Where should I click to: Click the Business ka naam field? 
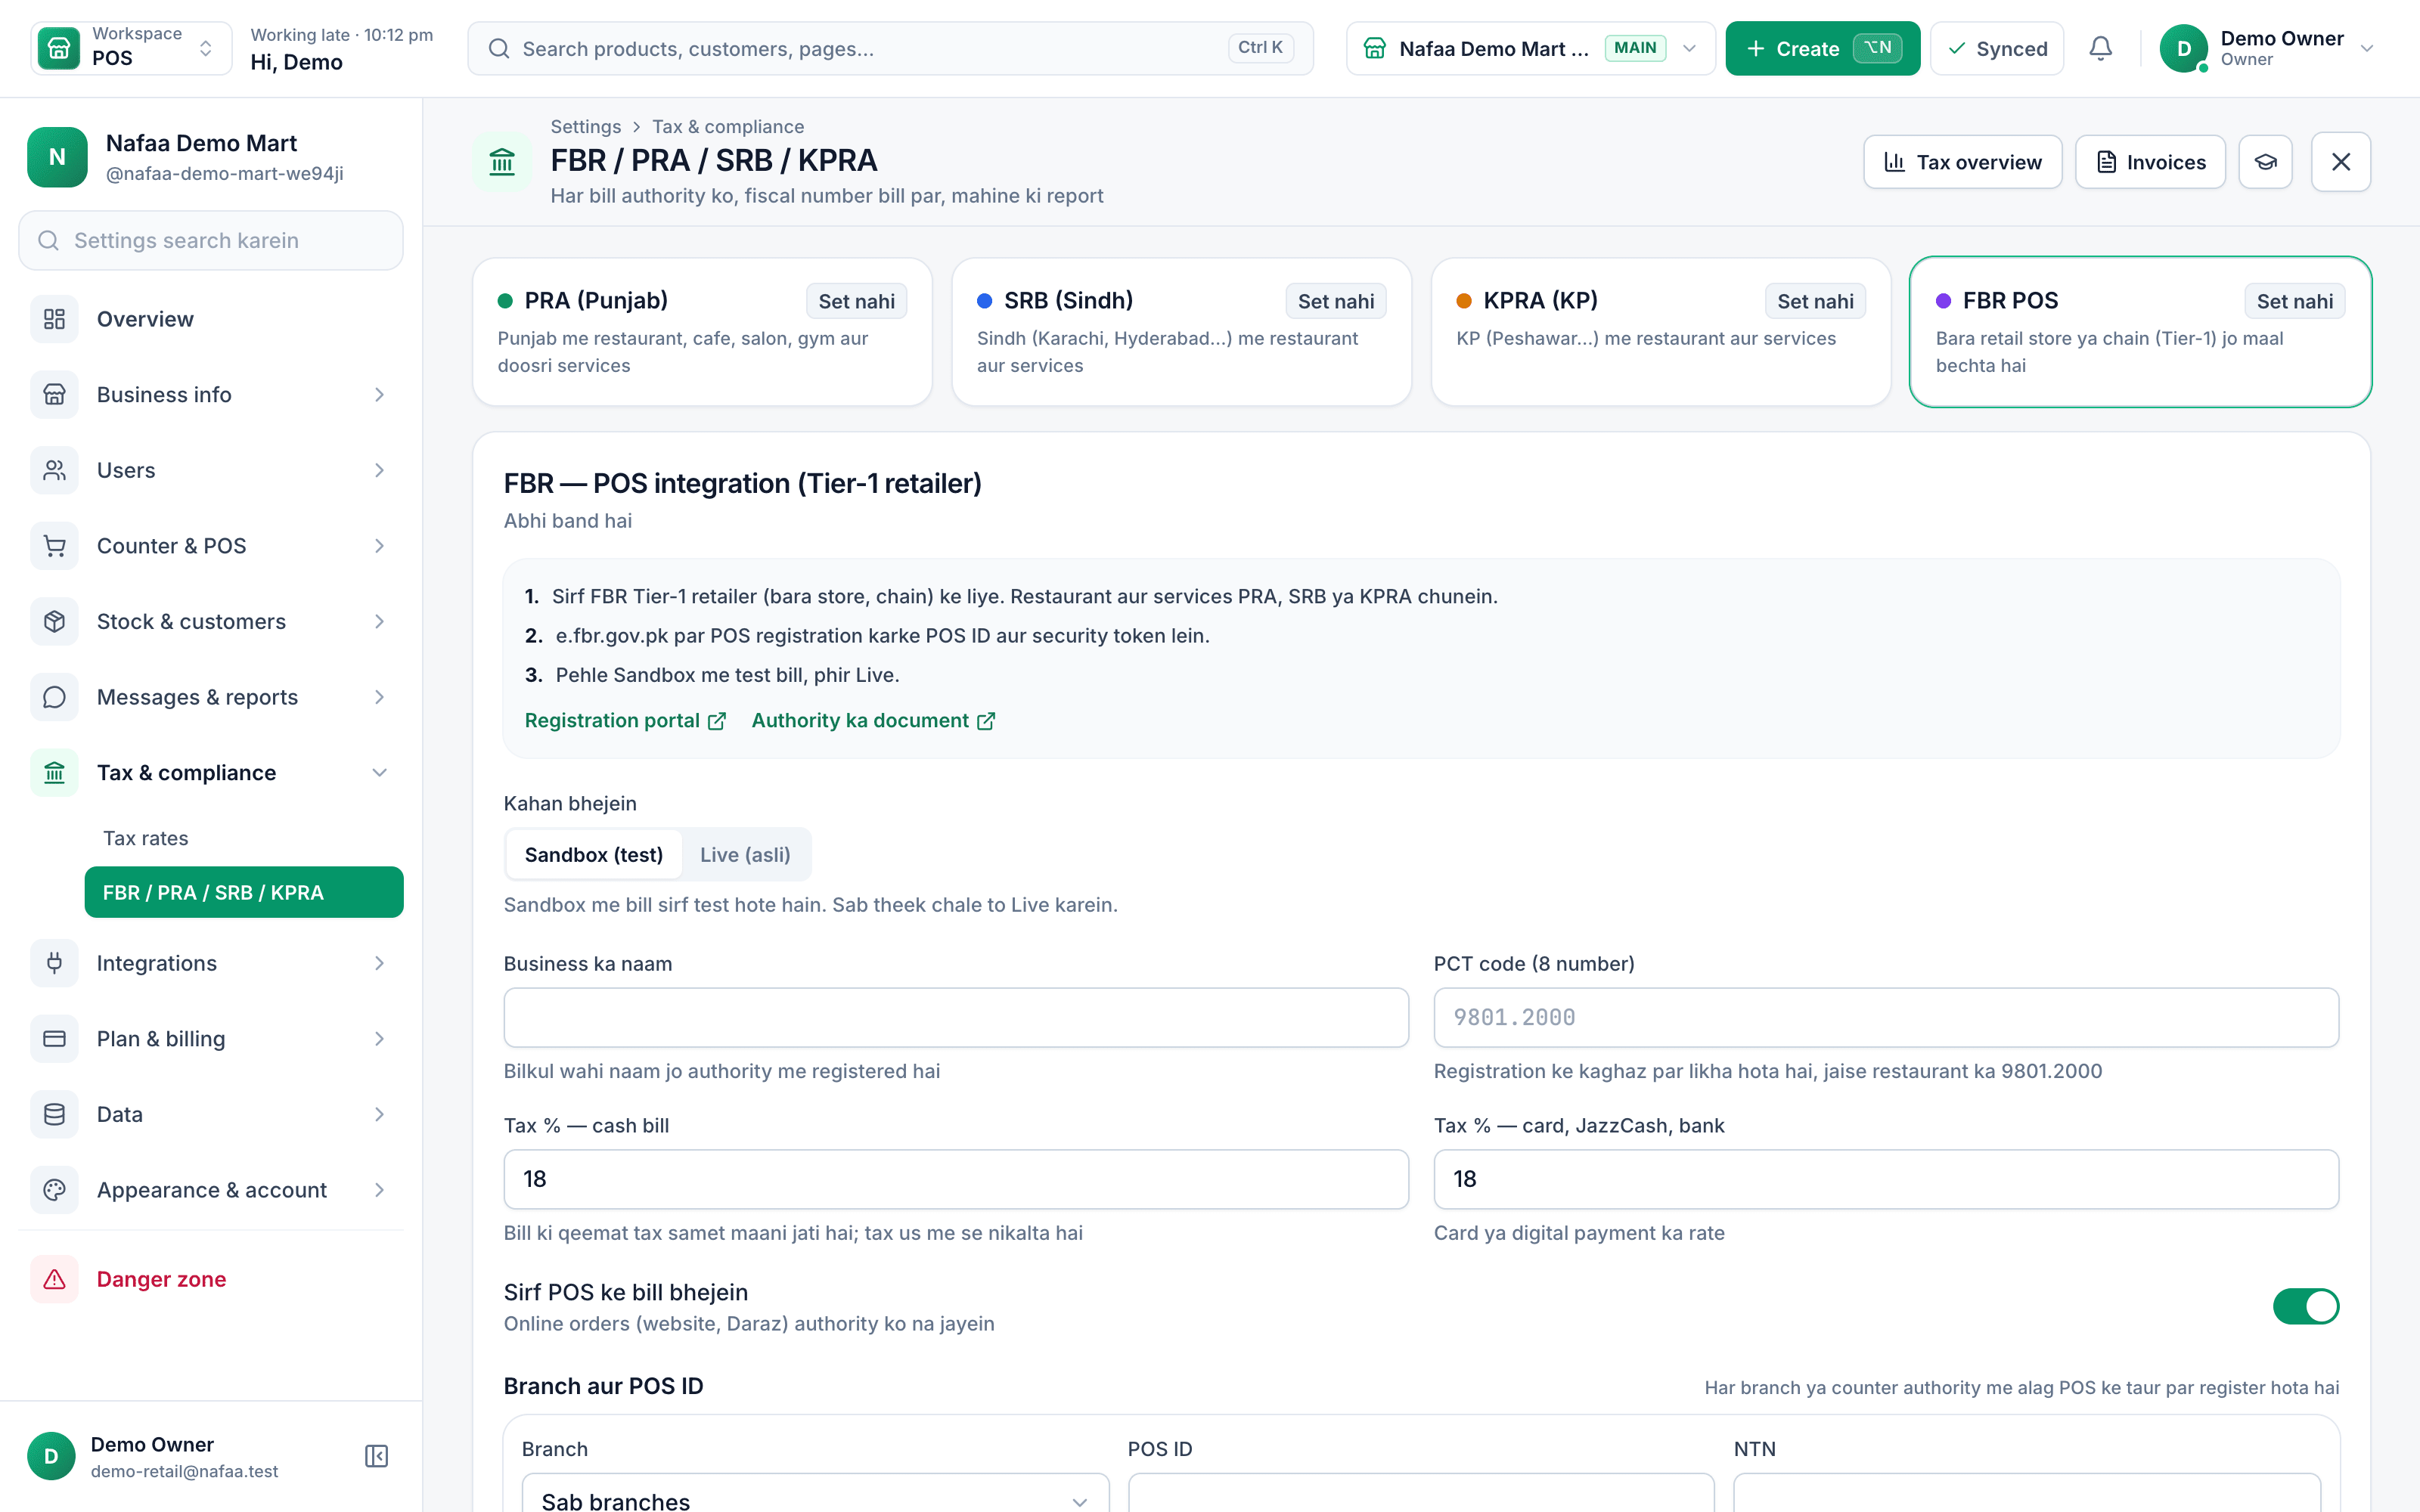click(956, 1018)
